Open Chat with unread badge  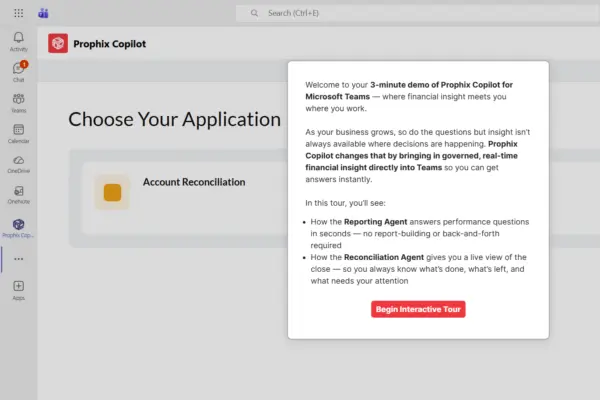pyautogui.click(x=18, y=72)
